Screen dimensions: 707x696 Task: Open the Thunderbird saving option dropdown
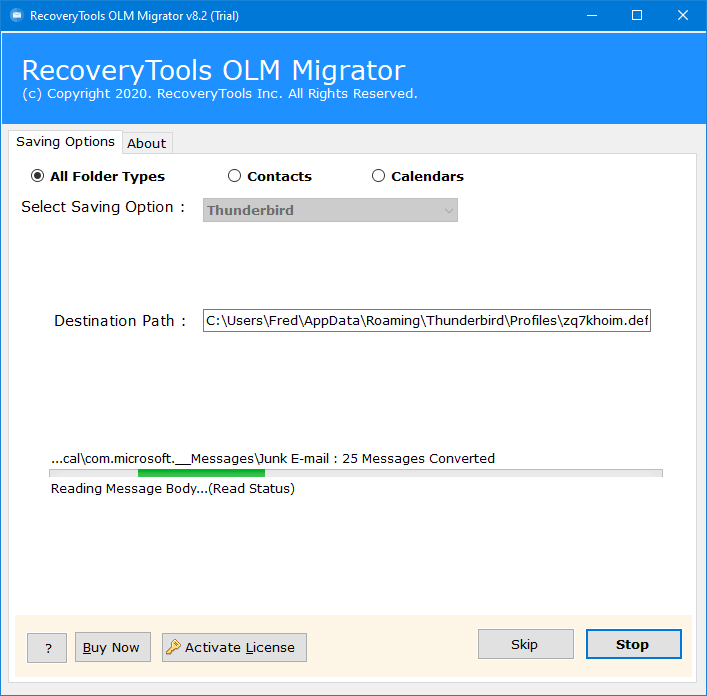(330, 210)
